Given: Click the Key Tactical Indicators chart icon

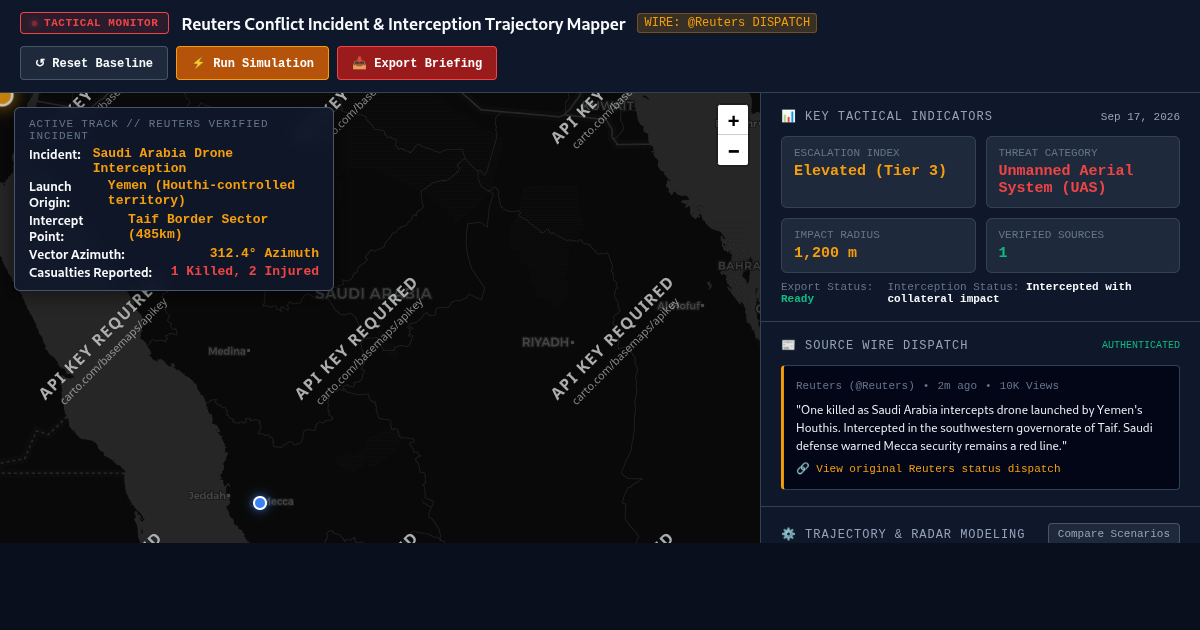Looking at the screenshot, I should click(x=788, y=116).
